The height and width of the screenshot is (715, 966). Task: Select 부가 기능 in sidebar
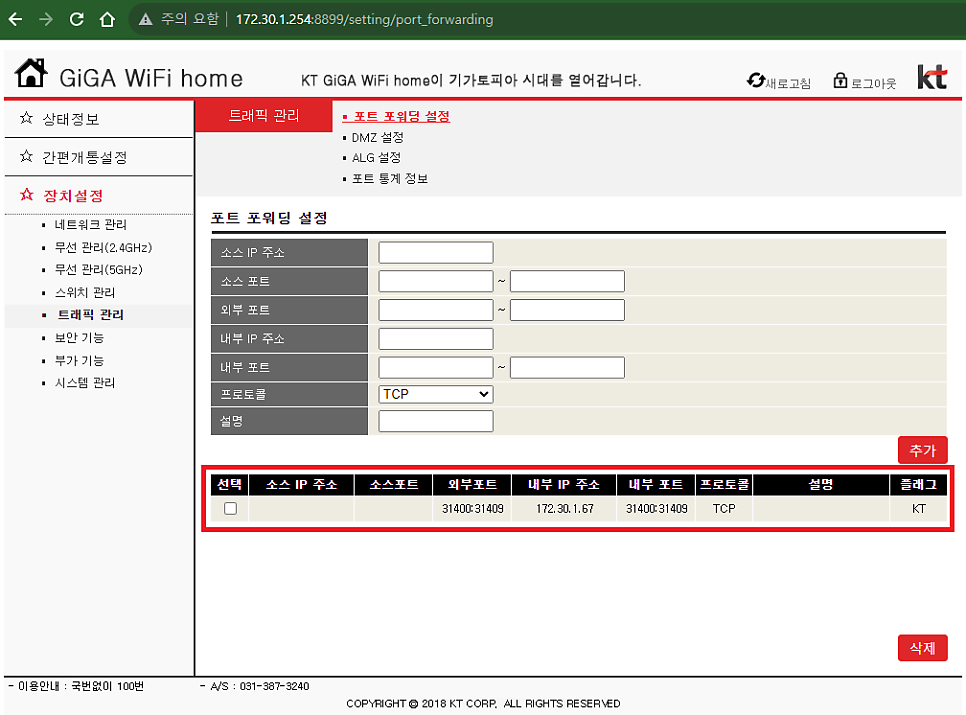tap(79, 360)
